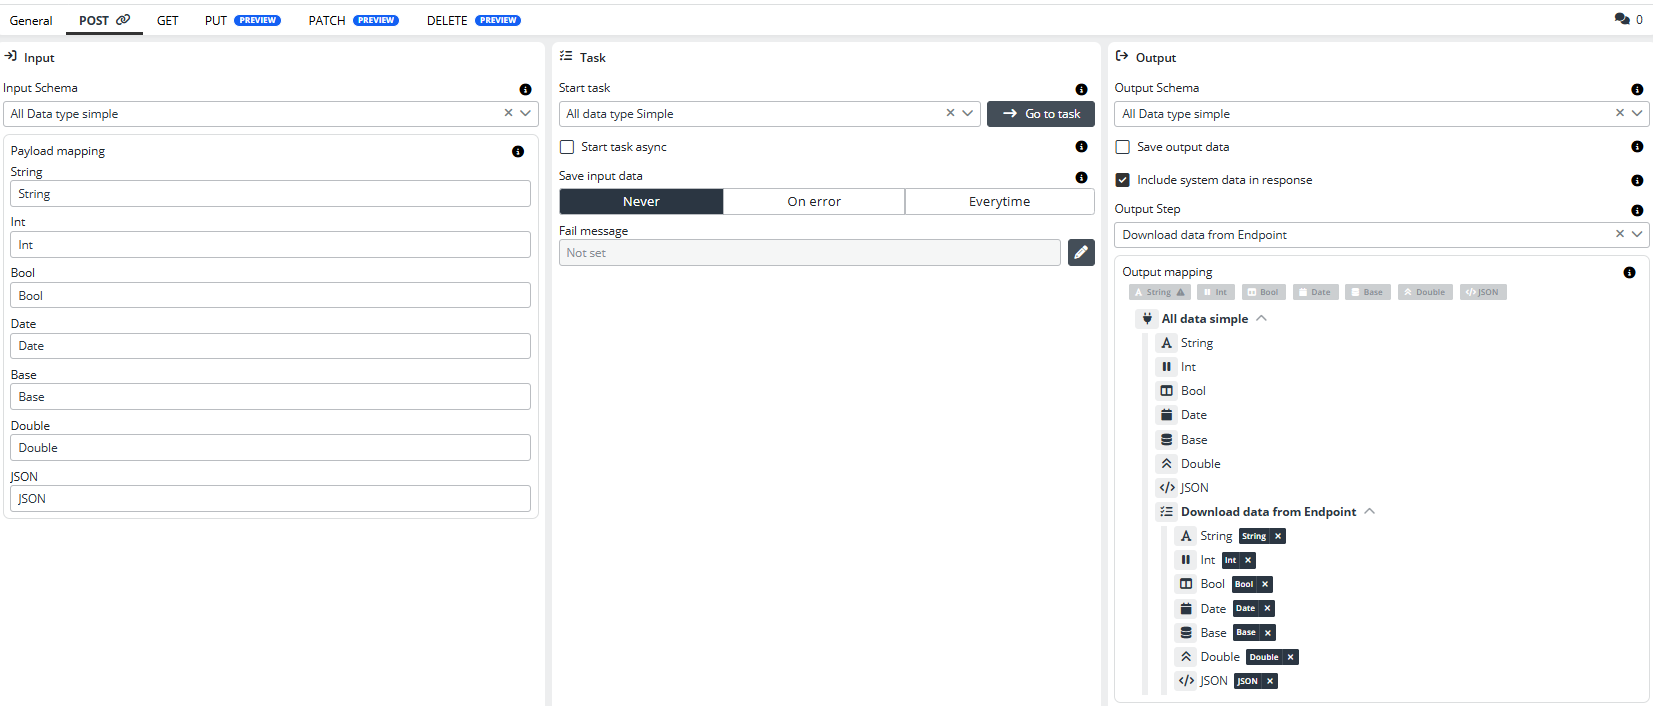Collapse Download data from Endpoint node
The height and width of the screenshot is (706, 1653).
tap(1369, 512)
